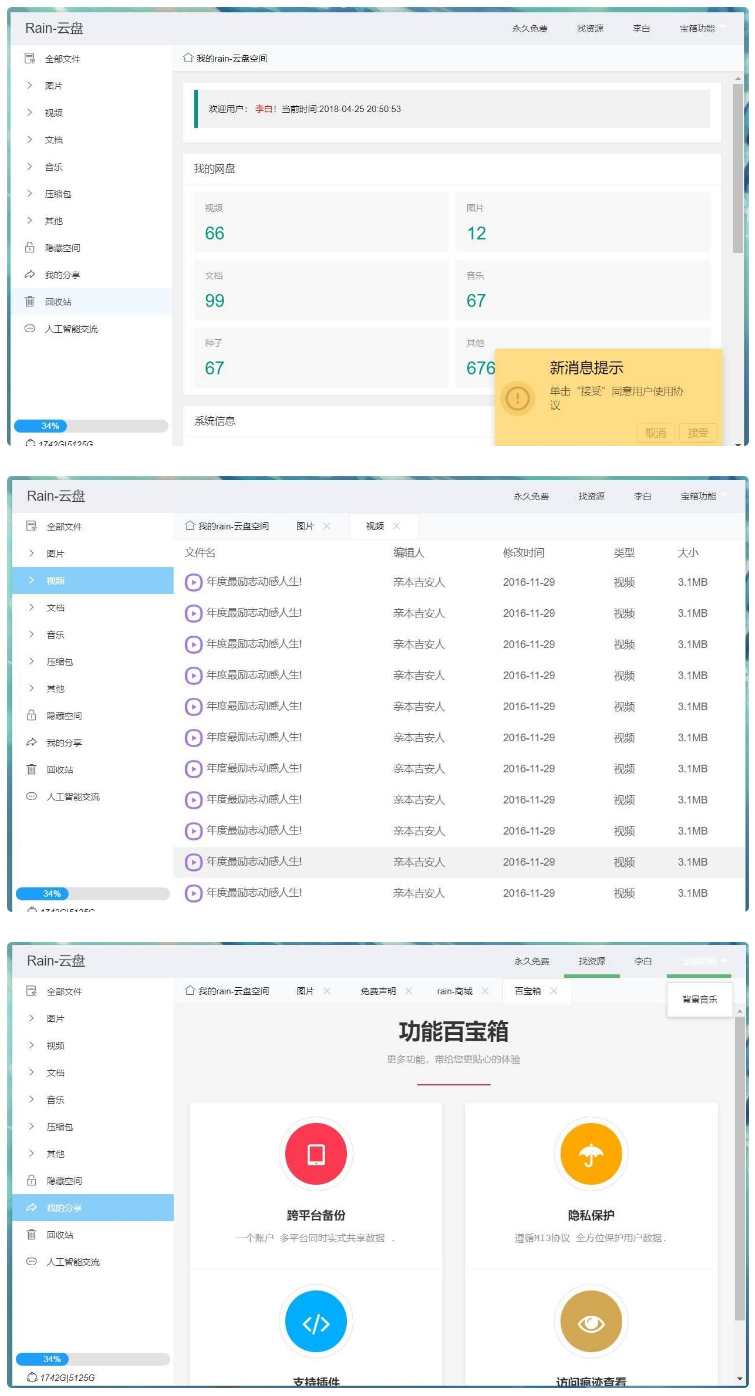Open the 文档 card showing 99
The image size is (755, 1396).
[320, 290]
